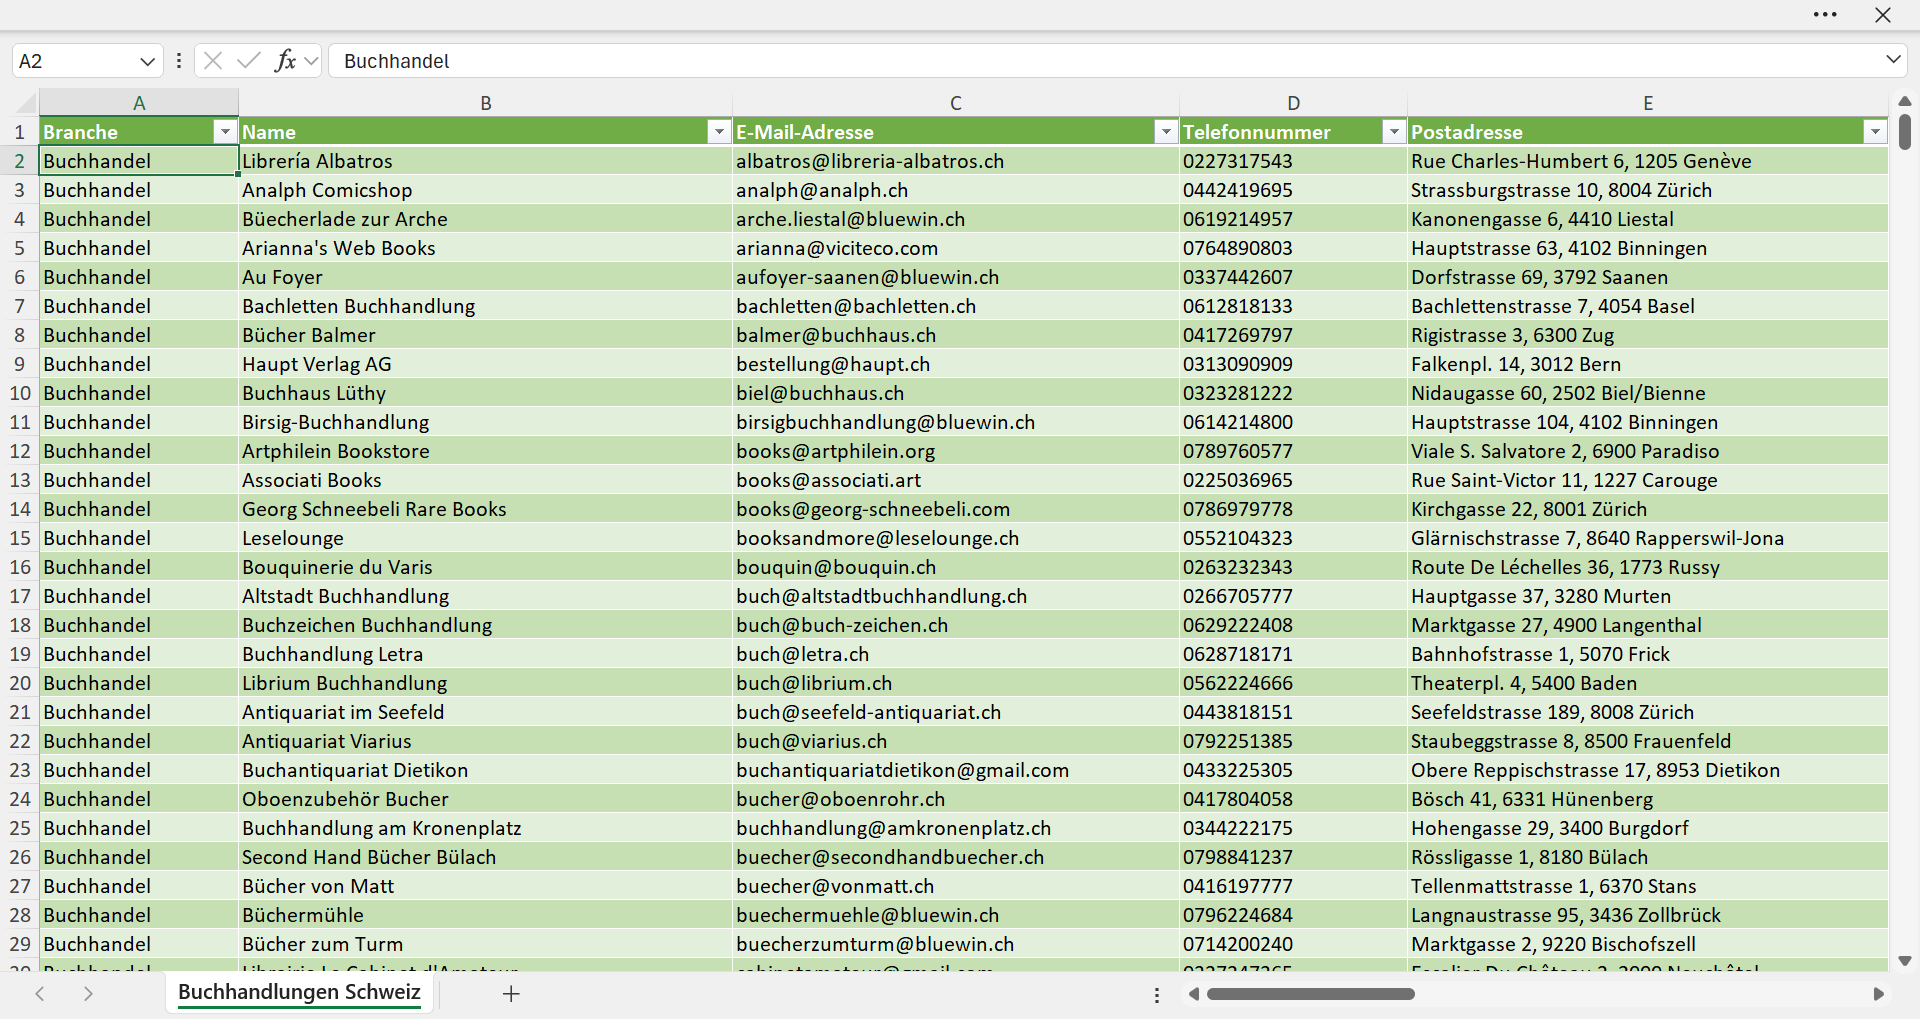Click the select-all corner triangle
The height and width of the screenshot is (1019, 1920).
(26, 103)
